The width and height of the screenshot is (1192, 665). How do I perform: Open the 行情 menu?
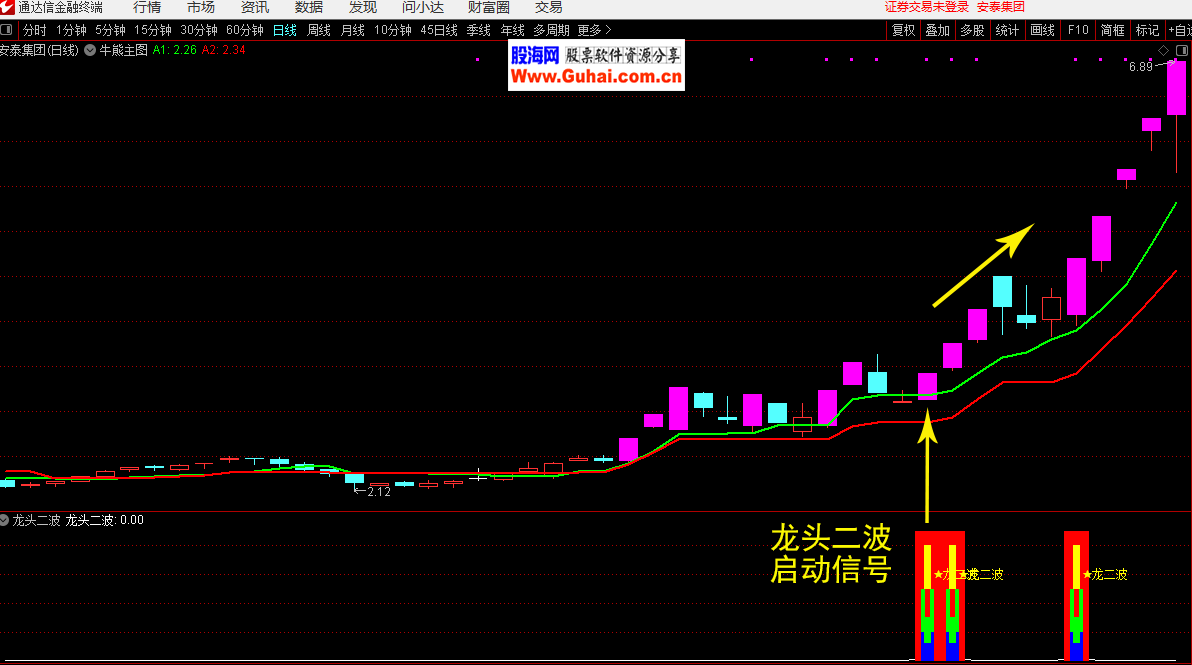(147, 8)
